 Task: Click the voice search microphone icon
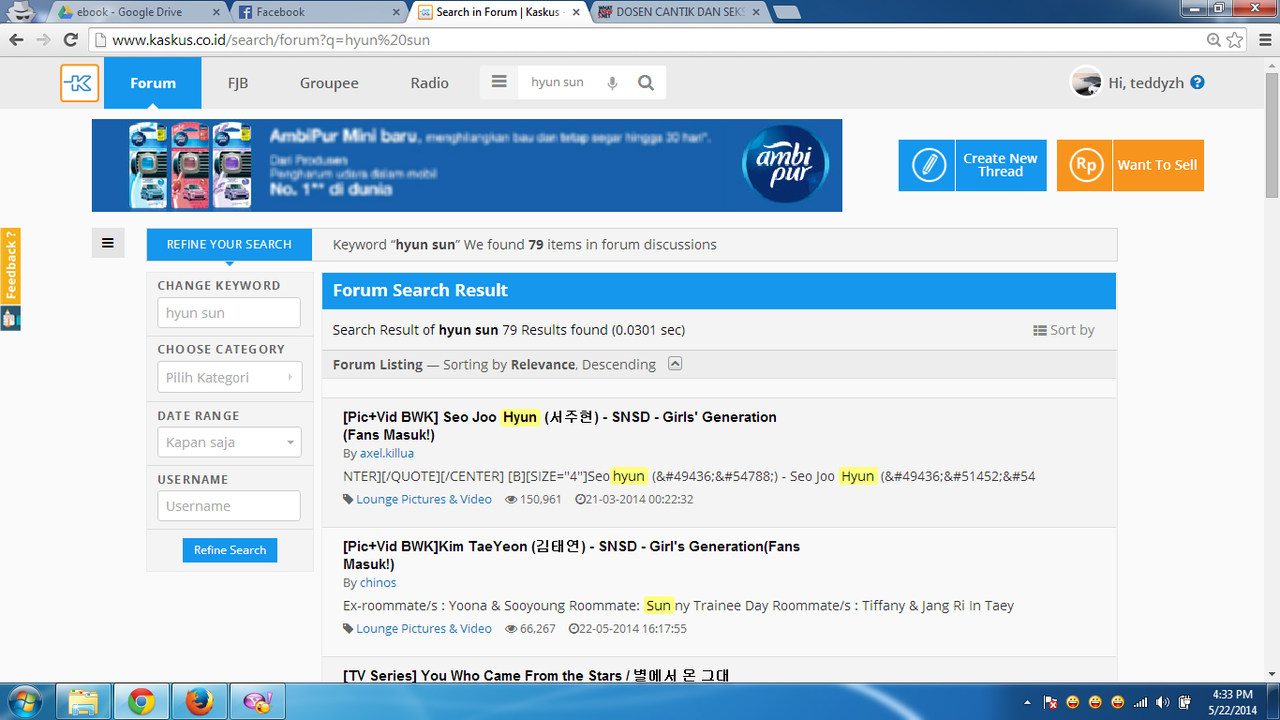point(612,83)
